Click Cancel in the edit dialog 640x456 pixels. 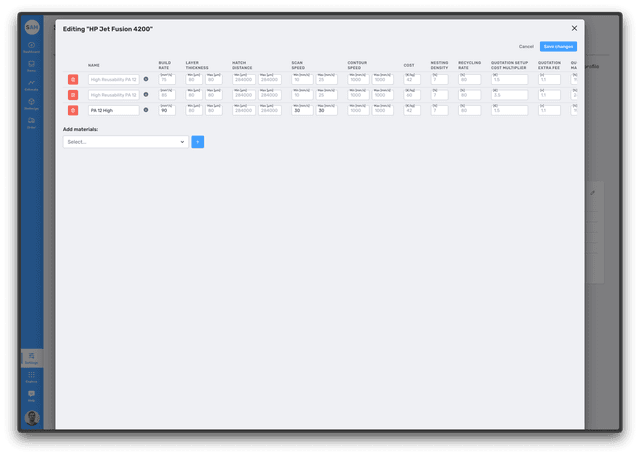526,47
